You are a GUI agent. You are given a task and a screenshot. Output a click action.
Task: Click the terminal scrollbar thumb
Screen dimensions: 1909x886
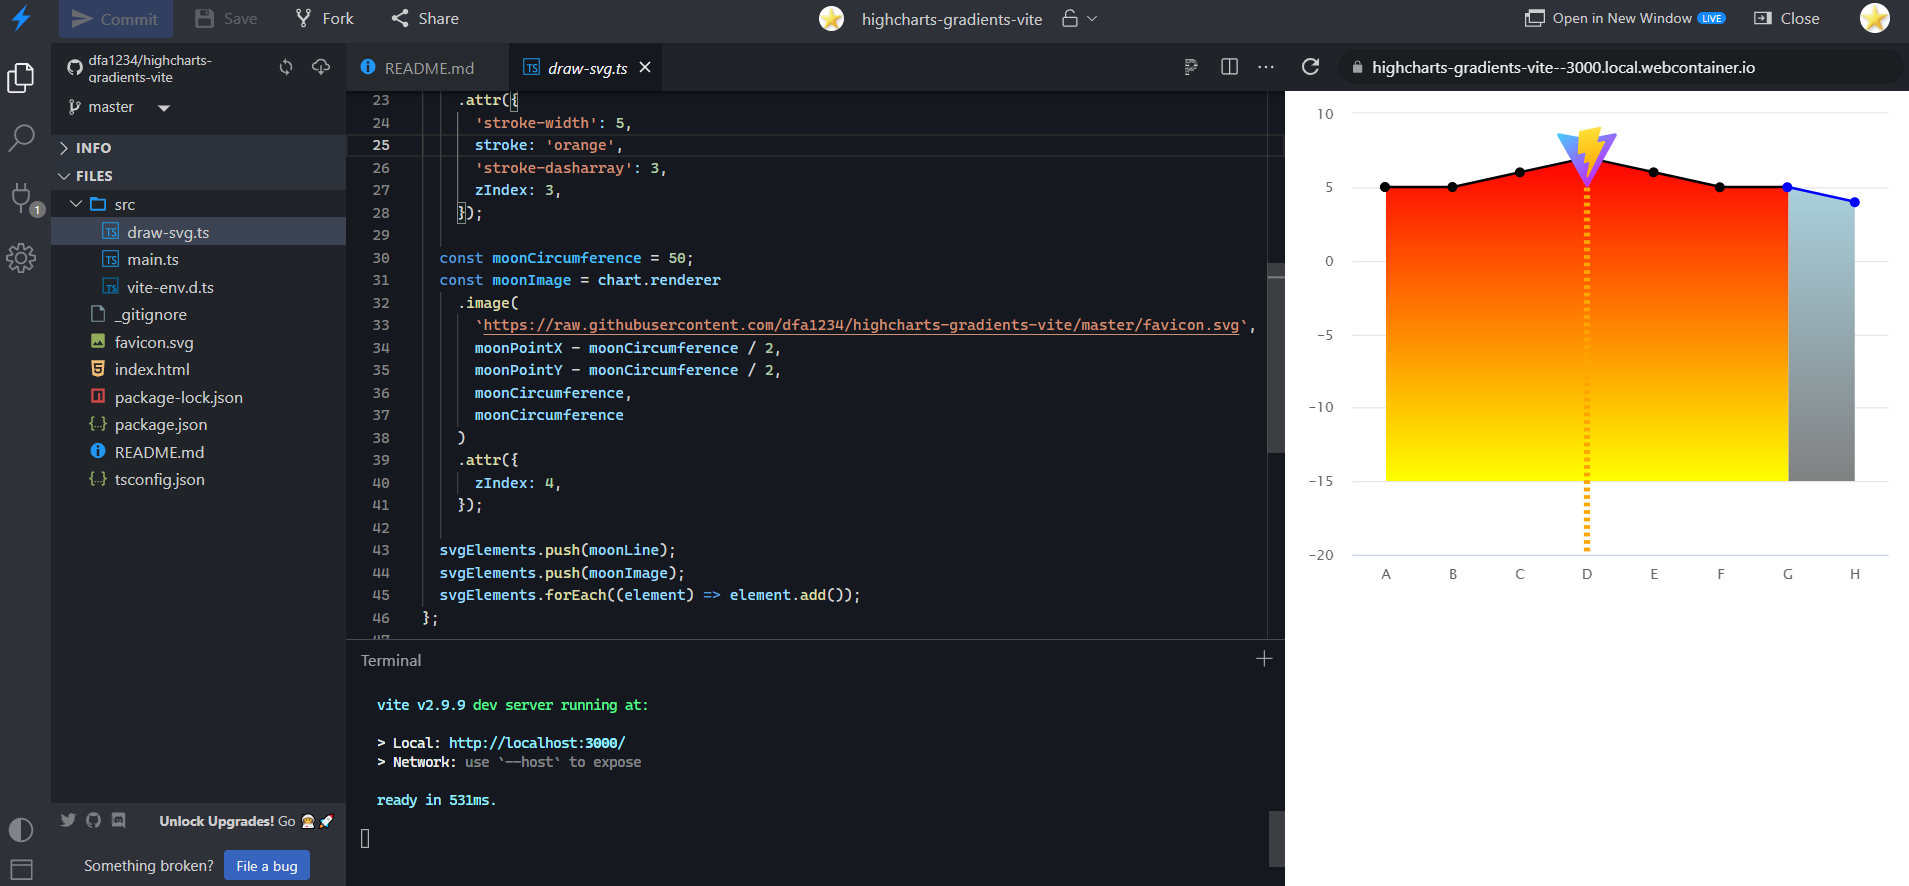1277,839
